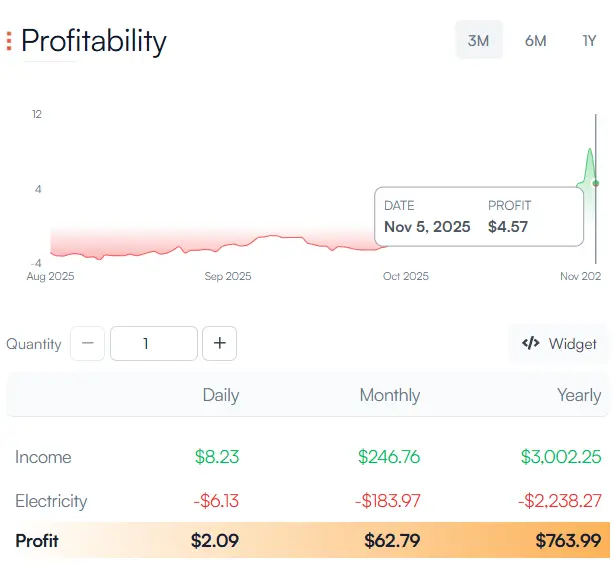Switch to the 1Y time range
This screenshot has width=614, height=574.
click(x=590, y=41)
